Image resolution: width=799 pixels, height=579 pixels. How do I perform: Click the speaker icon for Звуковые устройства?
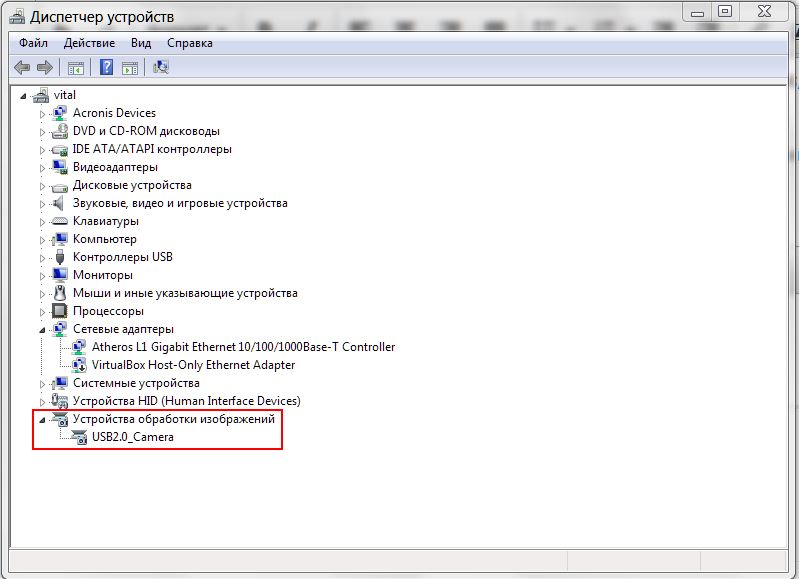[x=59, y=203]
